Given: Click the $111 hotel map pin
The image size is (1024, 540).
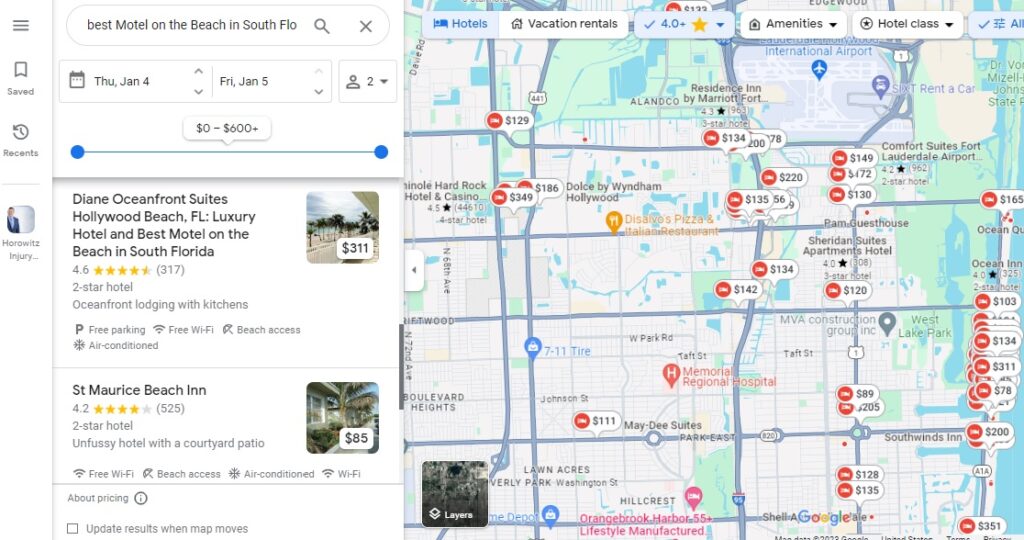Looking at the screenshot, I should 595,422.
